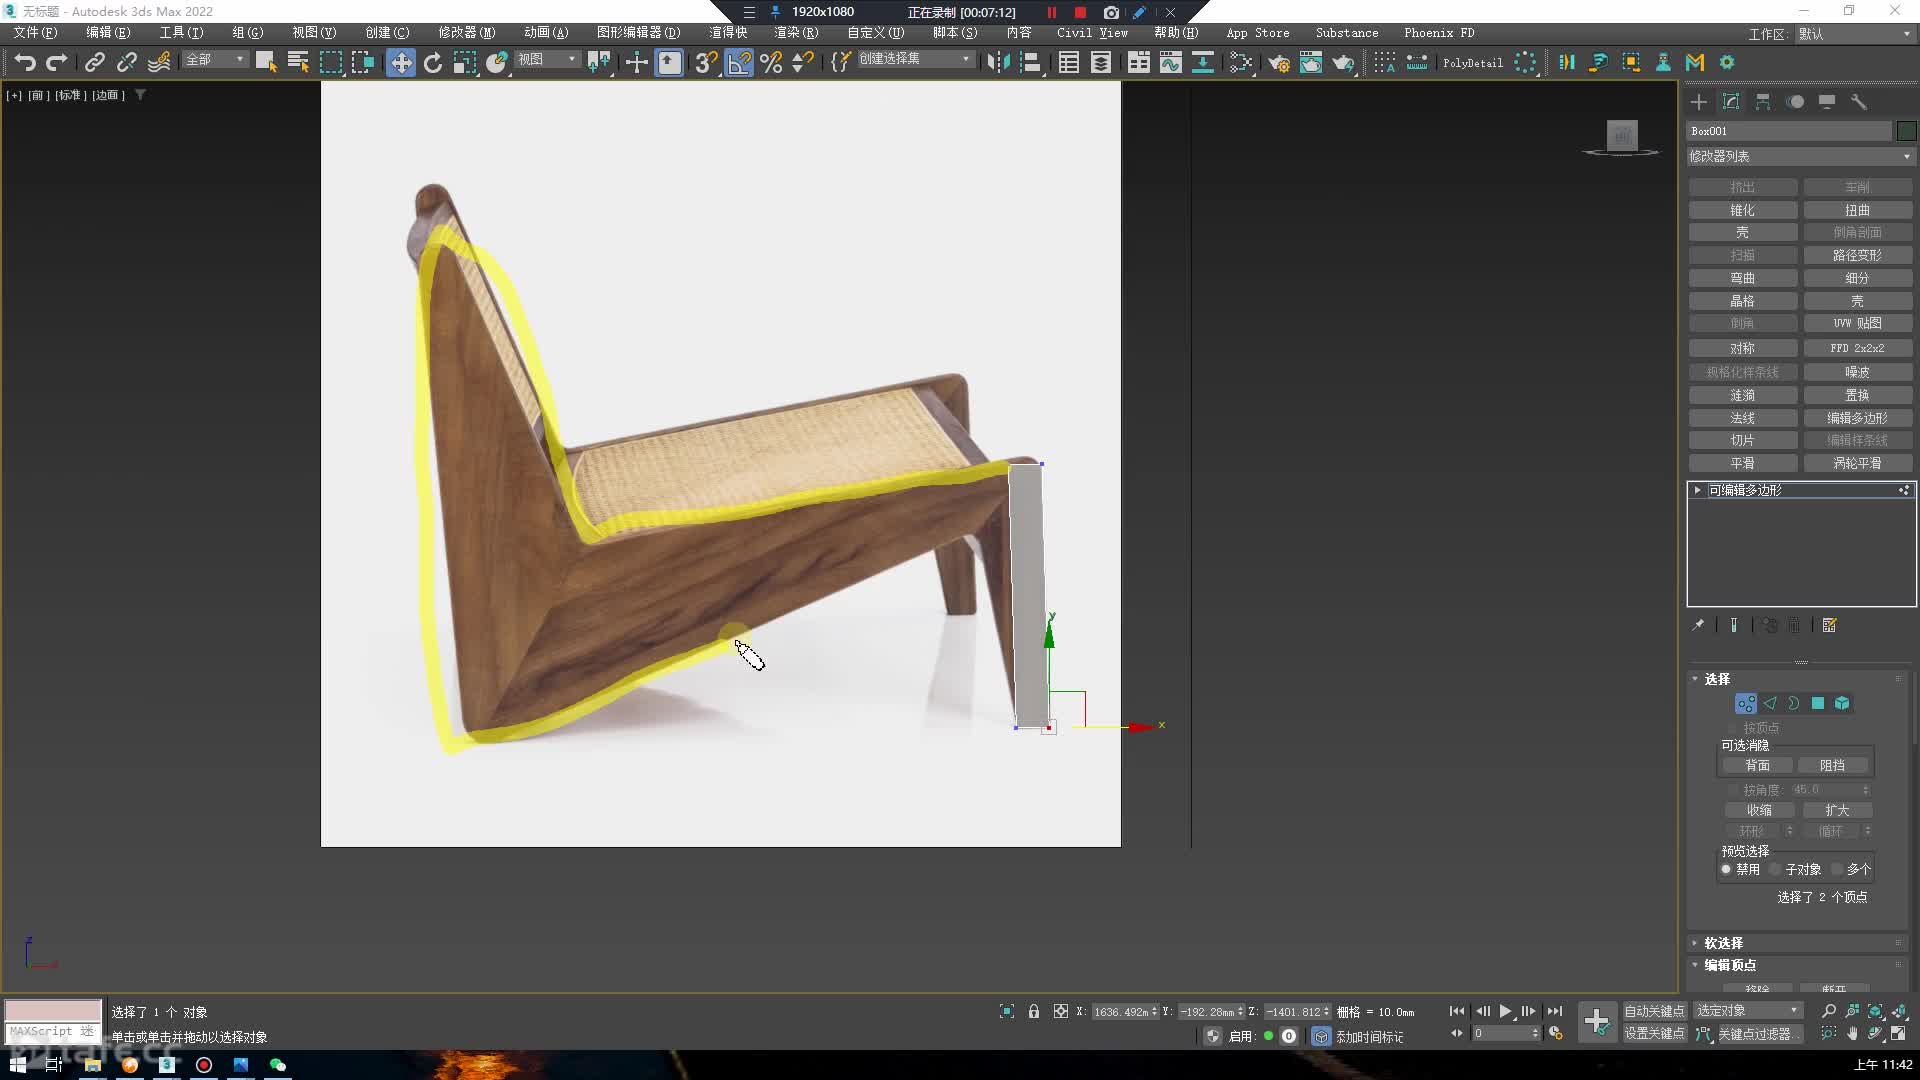Select Edge sub-object level icon

[1770, 703]
